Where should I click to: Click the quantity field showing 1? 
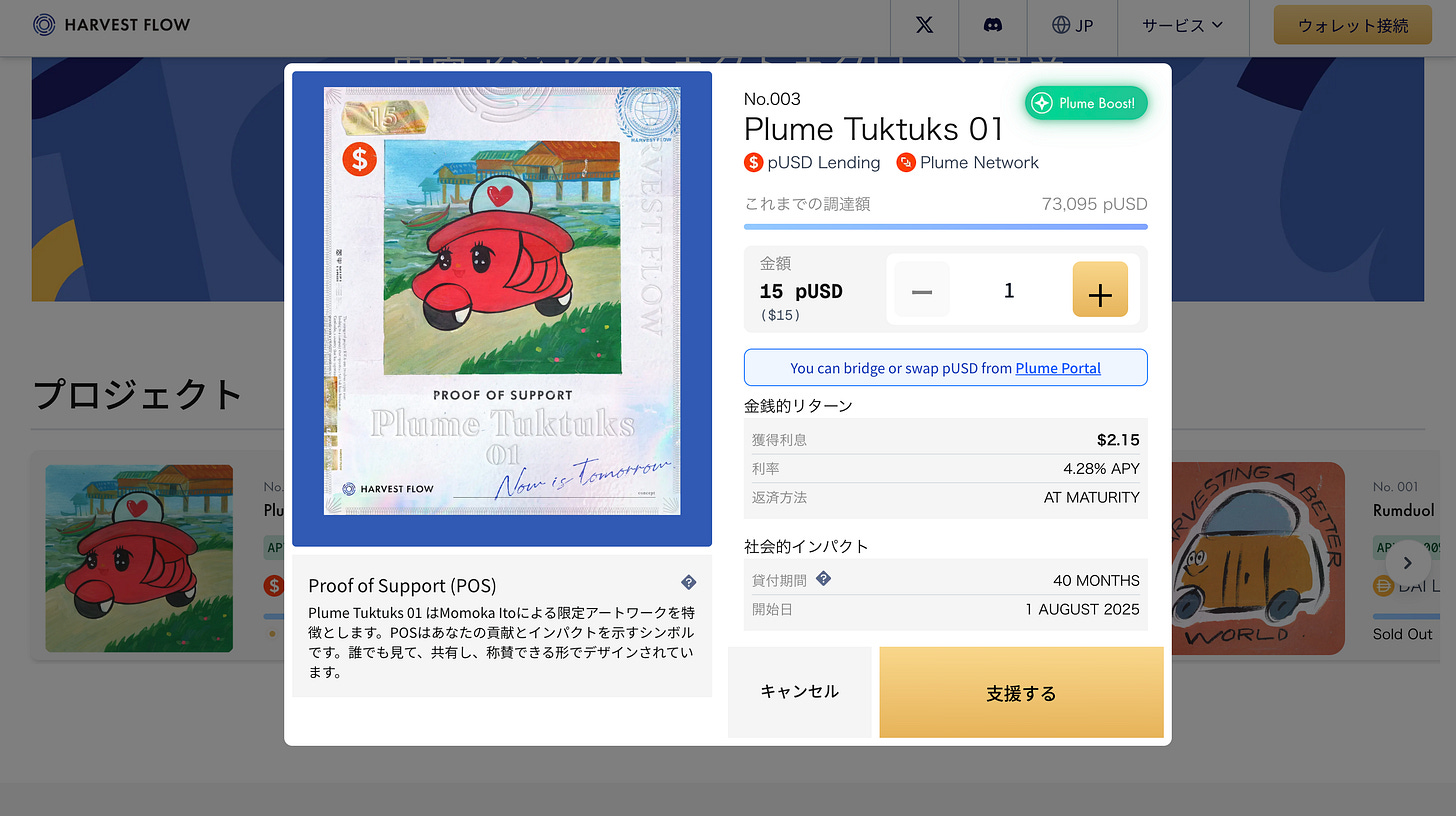pos(1009,290)
